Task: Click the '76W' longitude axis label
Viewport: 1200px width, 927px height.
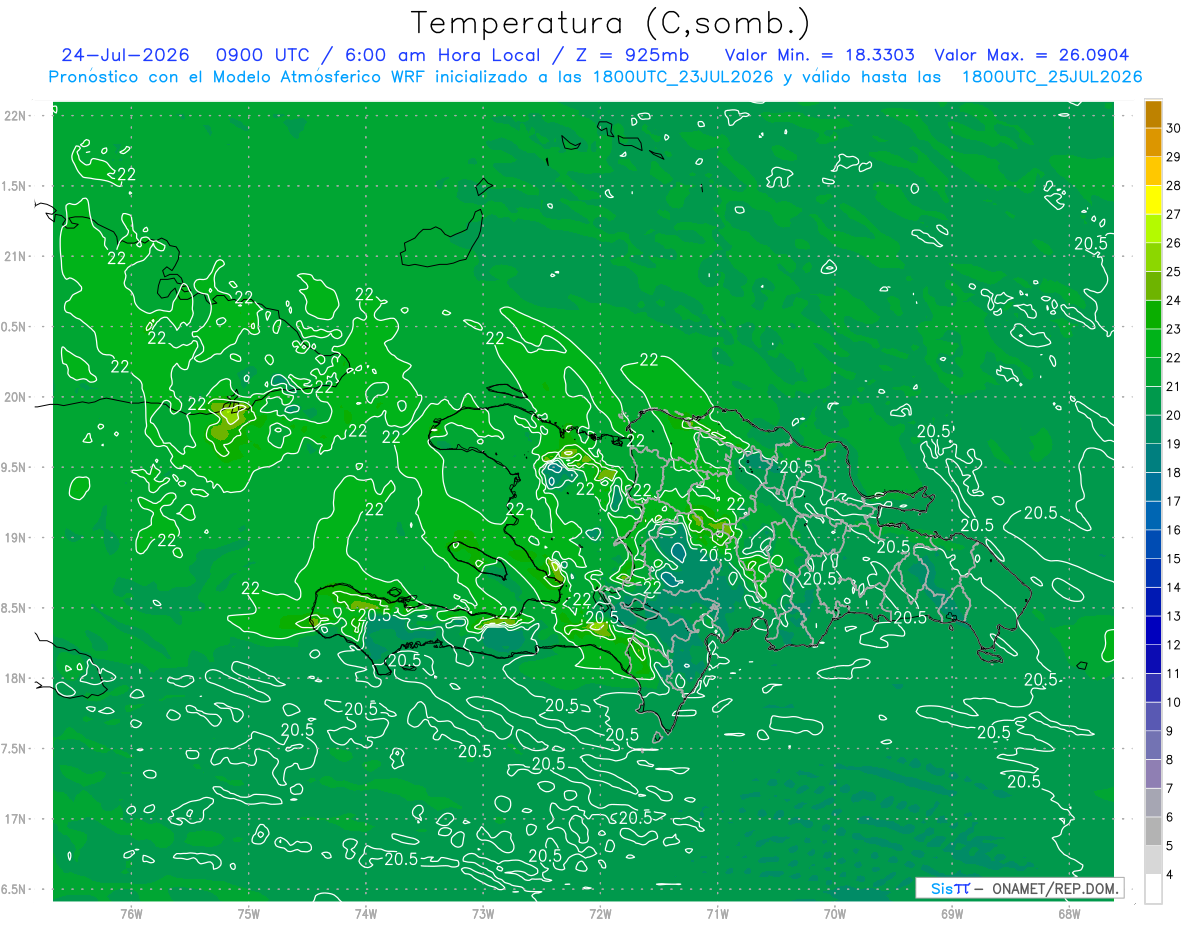Action: (131, 914)
